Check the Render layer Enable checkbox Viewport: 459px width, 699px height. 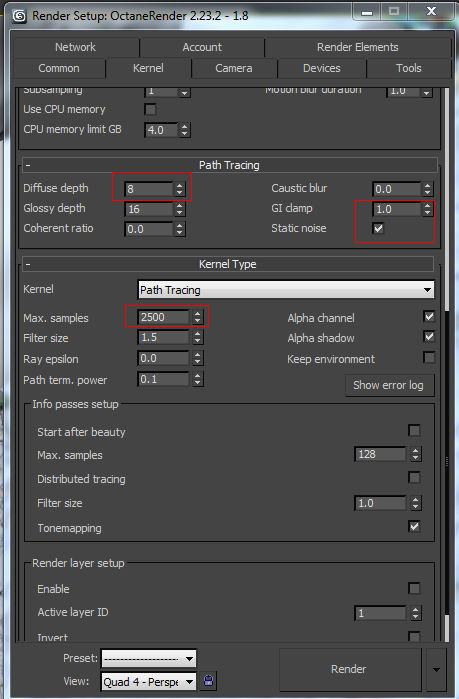[414, 588]
